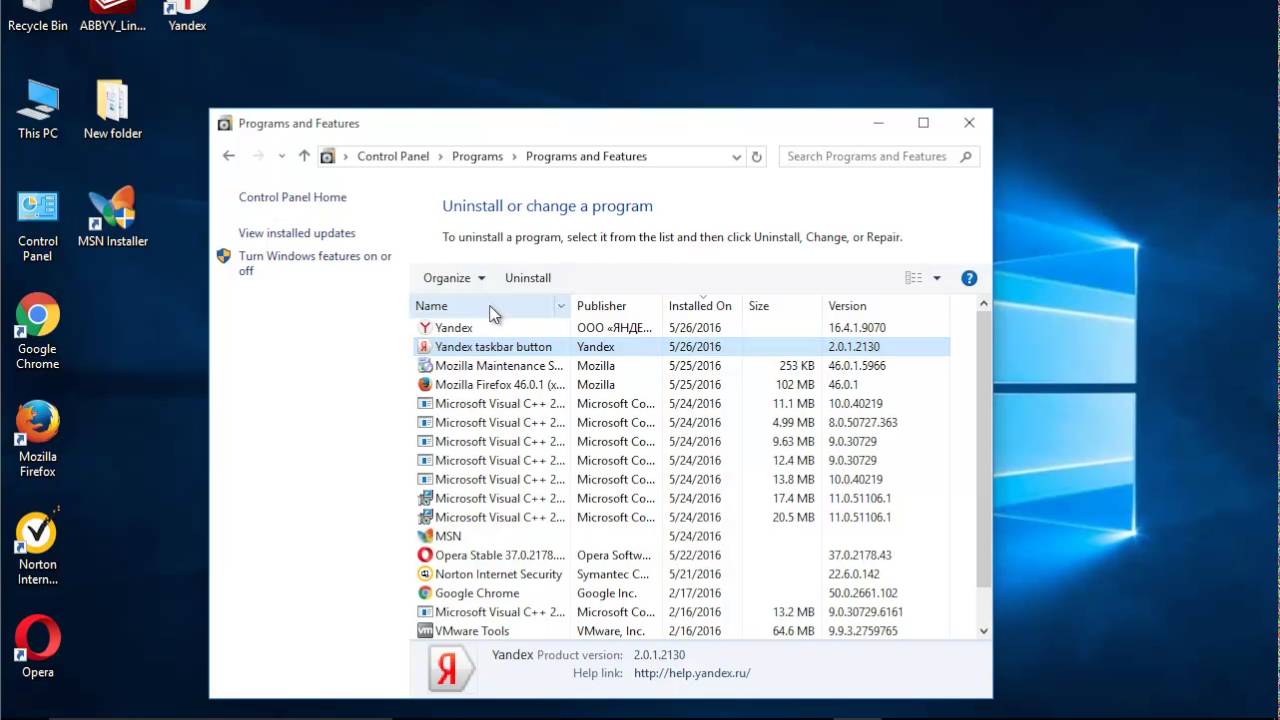This screenshot has height=720, width=1280.
Task: Click the Uninstall toolbar button
Action: pos(528,278)
